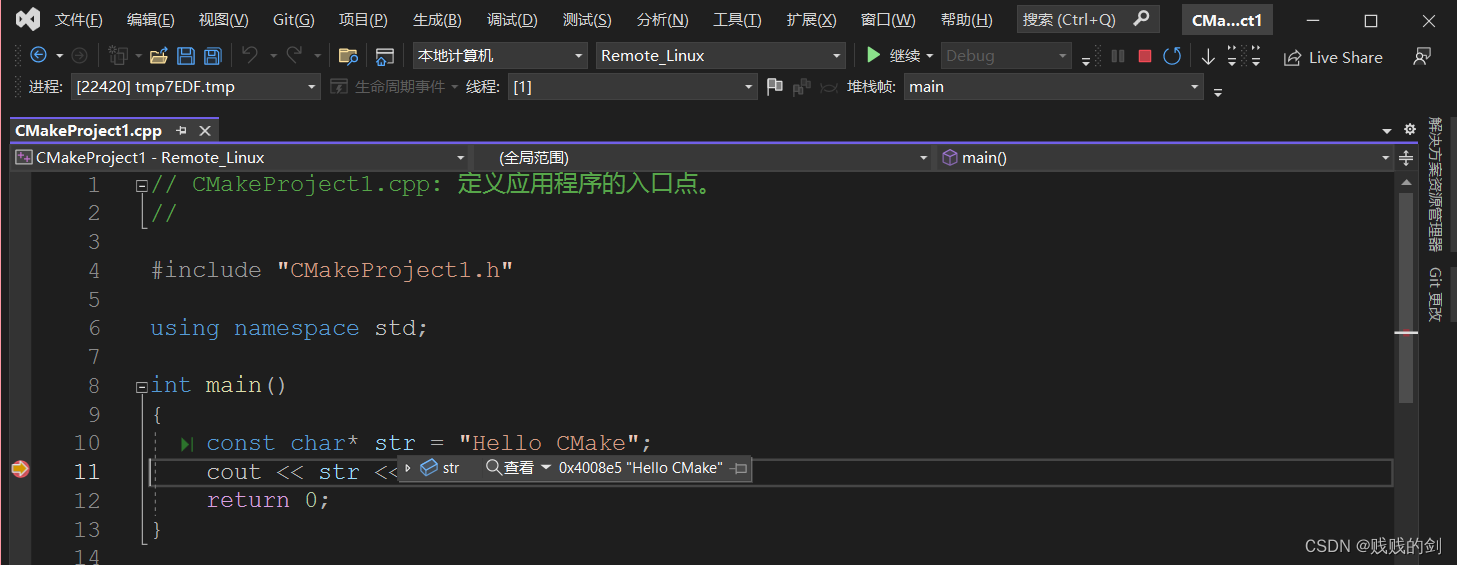The width and height of the screenshot is (1457, 565).
Task: Click the Visual Studio logo icon
Action: click(29, 19)
